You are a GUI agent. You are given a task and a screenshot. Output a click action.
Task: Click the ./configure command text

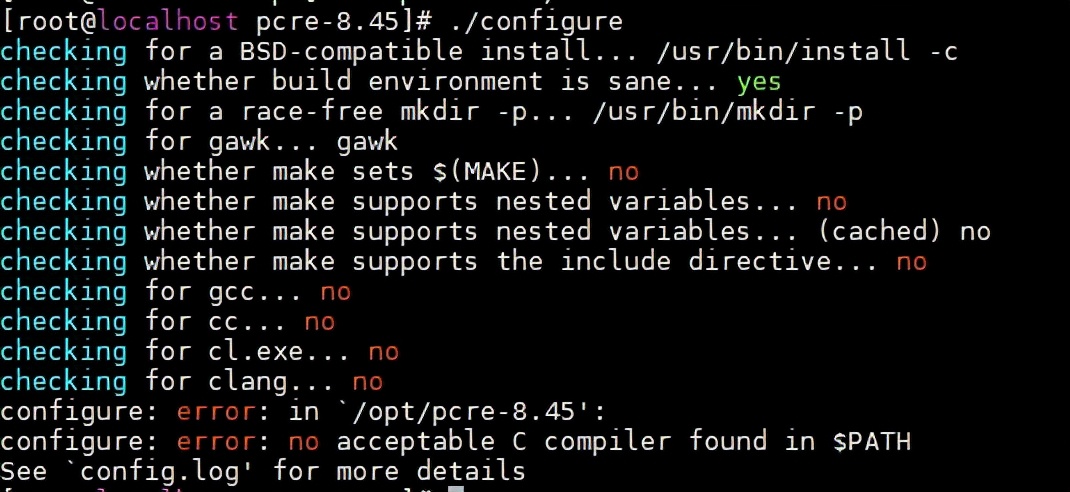pos(536,22)
